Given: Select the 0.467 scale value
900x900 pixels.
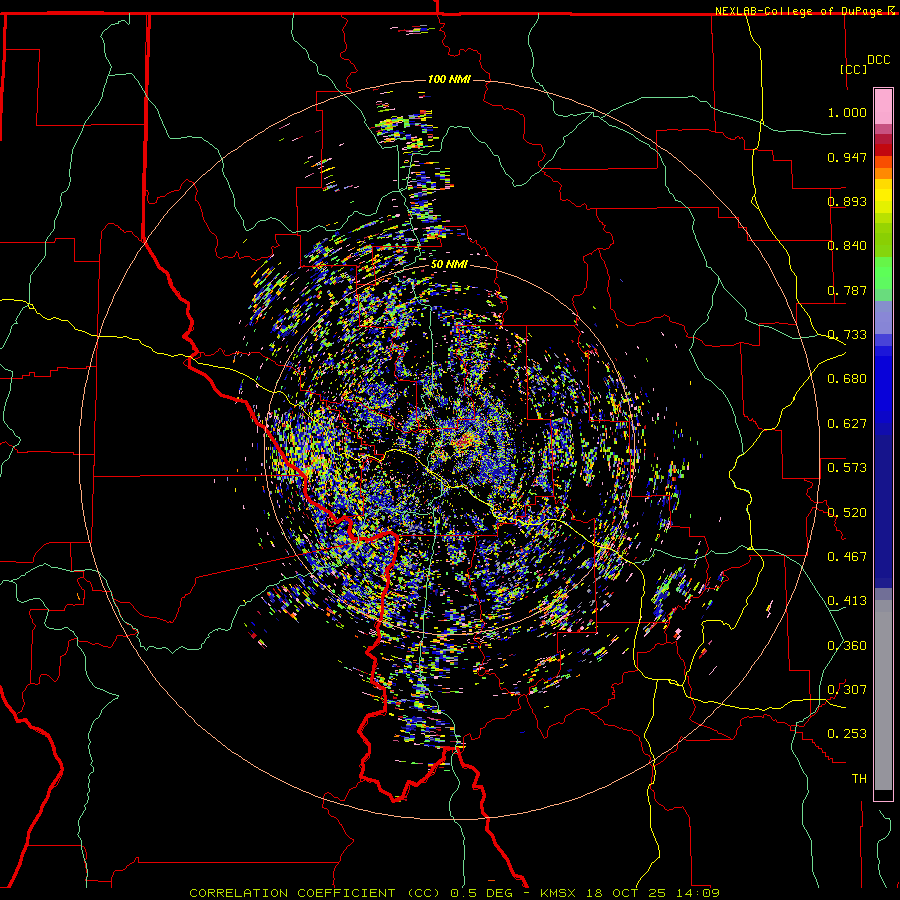Looking at the screenshot, I should point(847,557).
